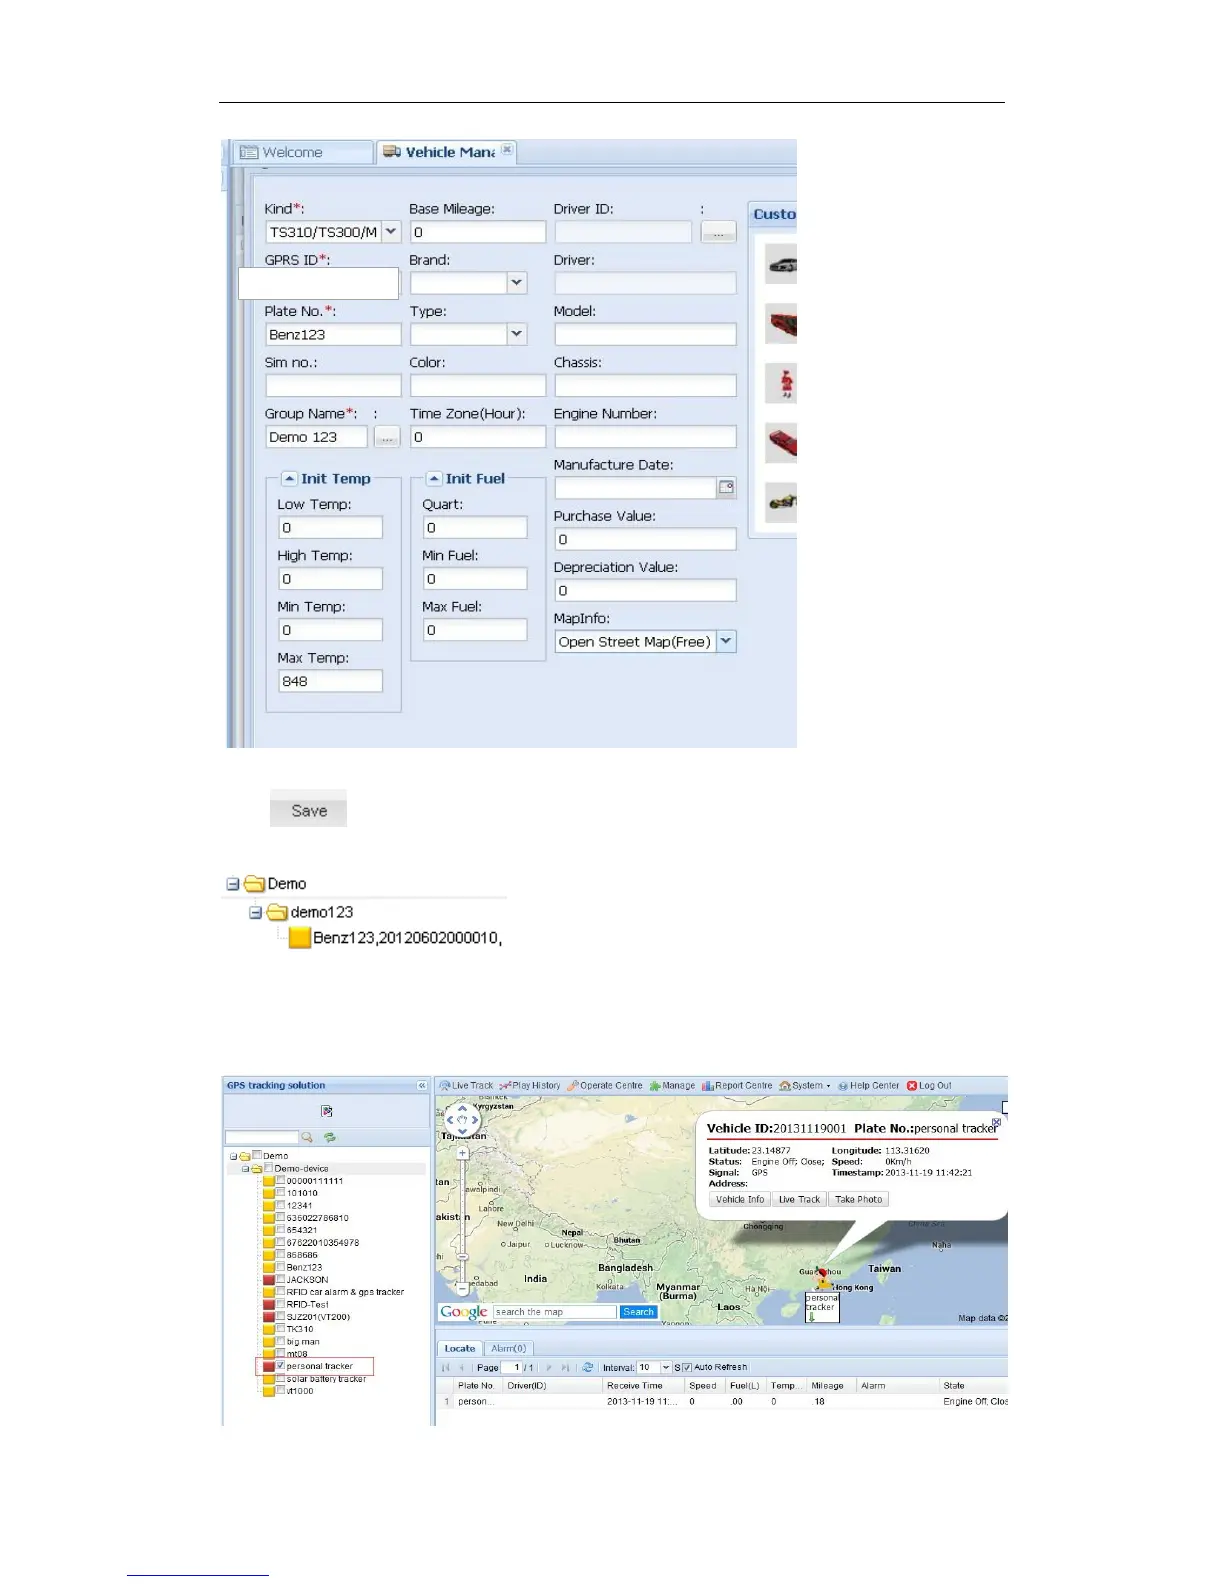
Task: Check the vt1000 device checkbox
Action: pos(281,1391)
